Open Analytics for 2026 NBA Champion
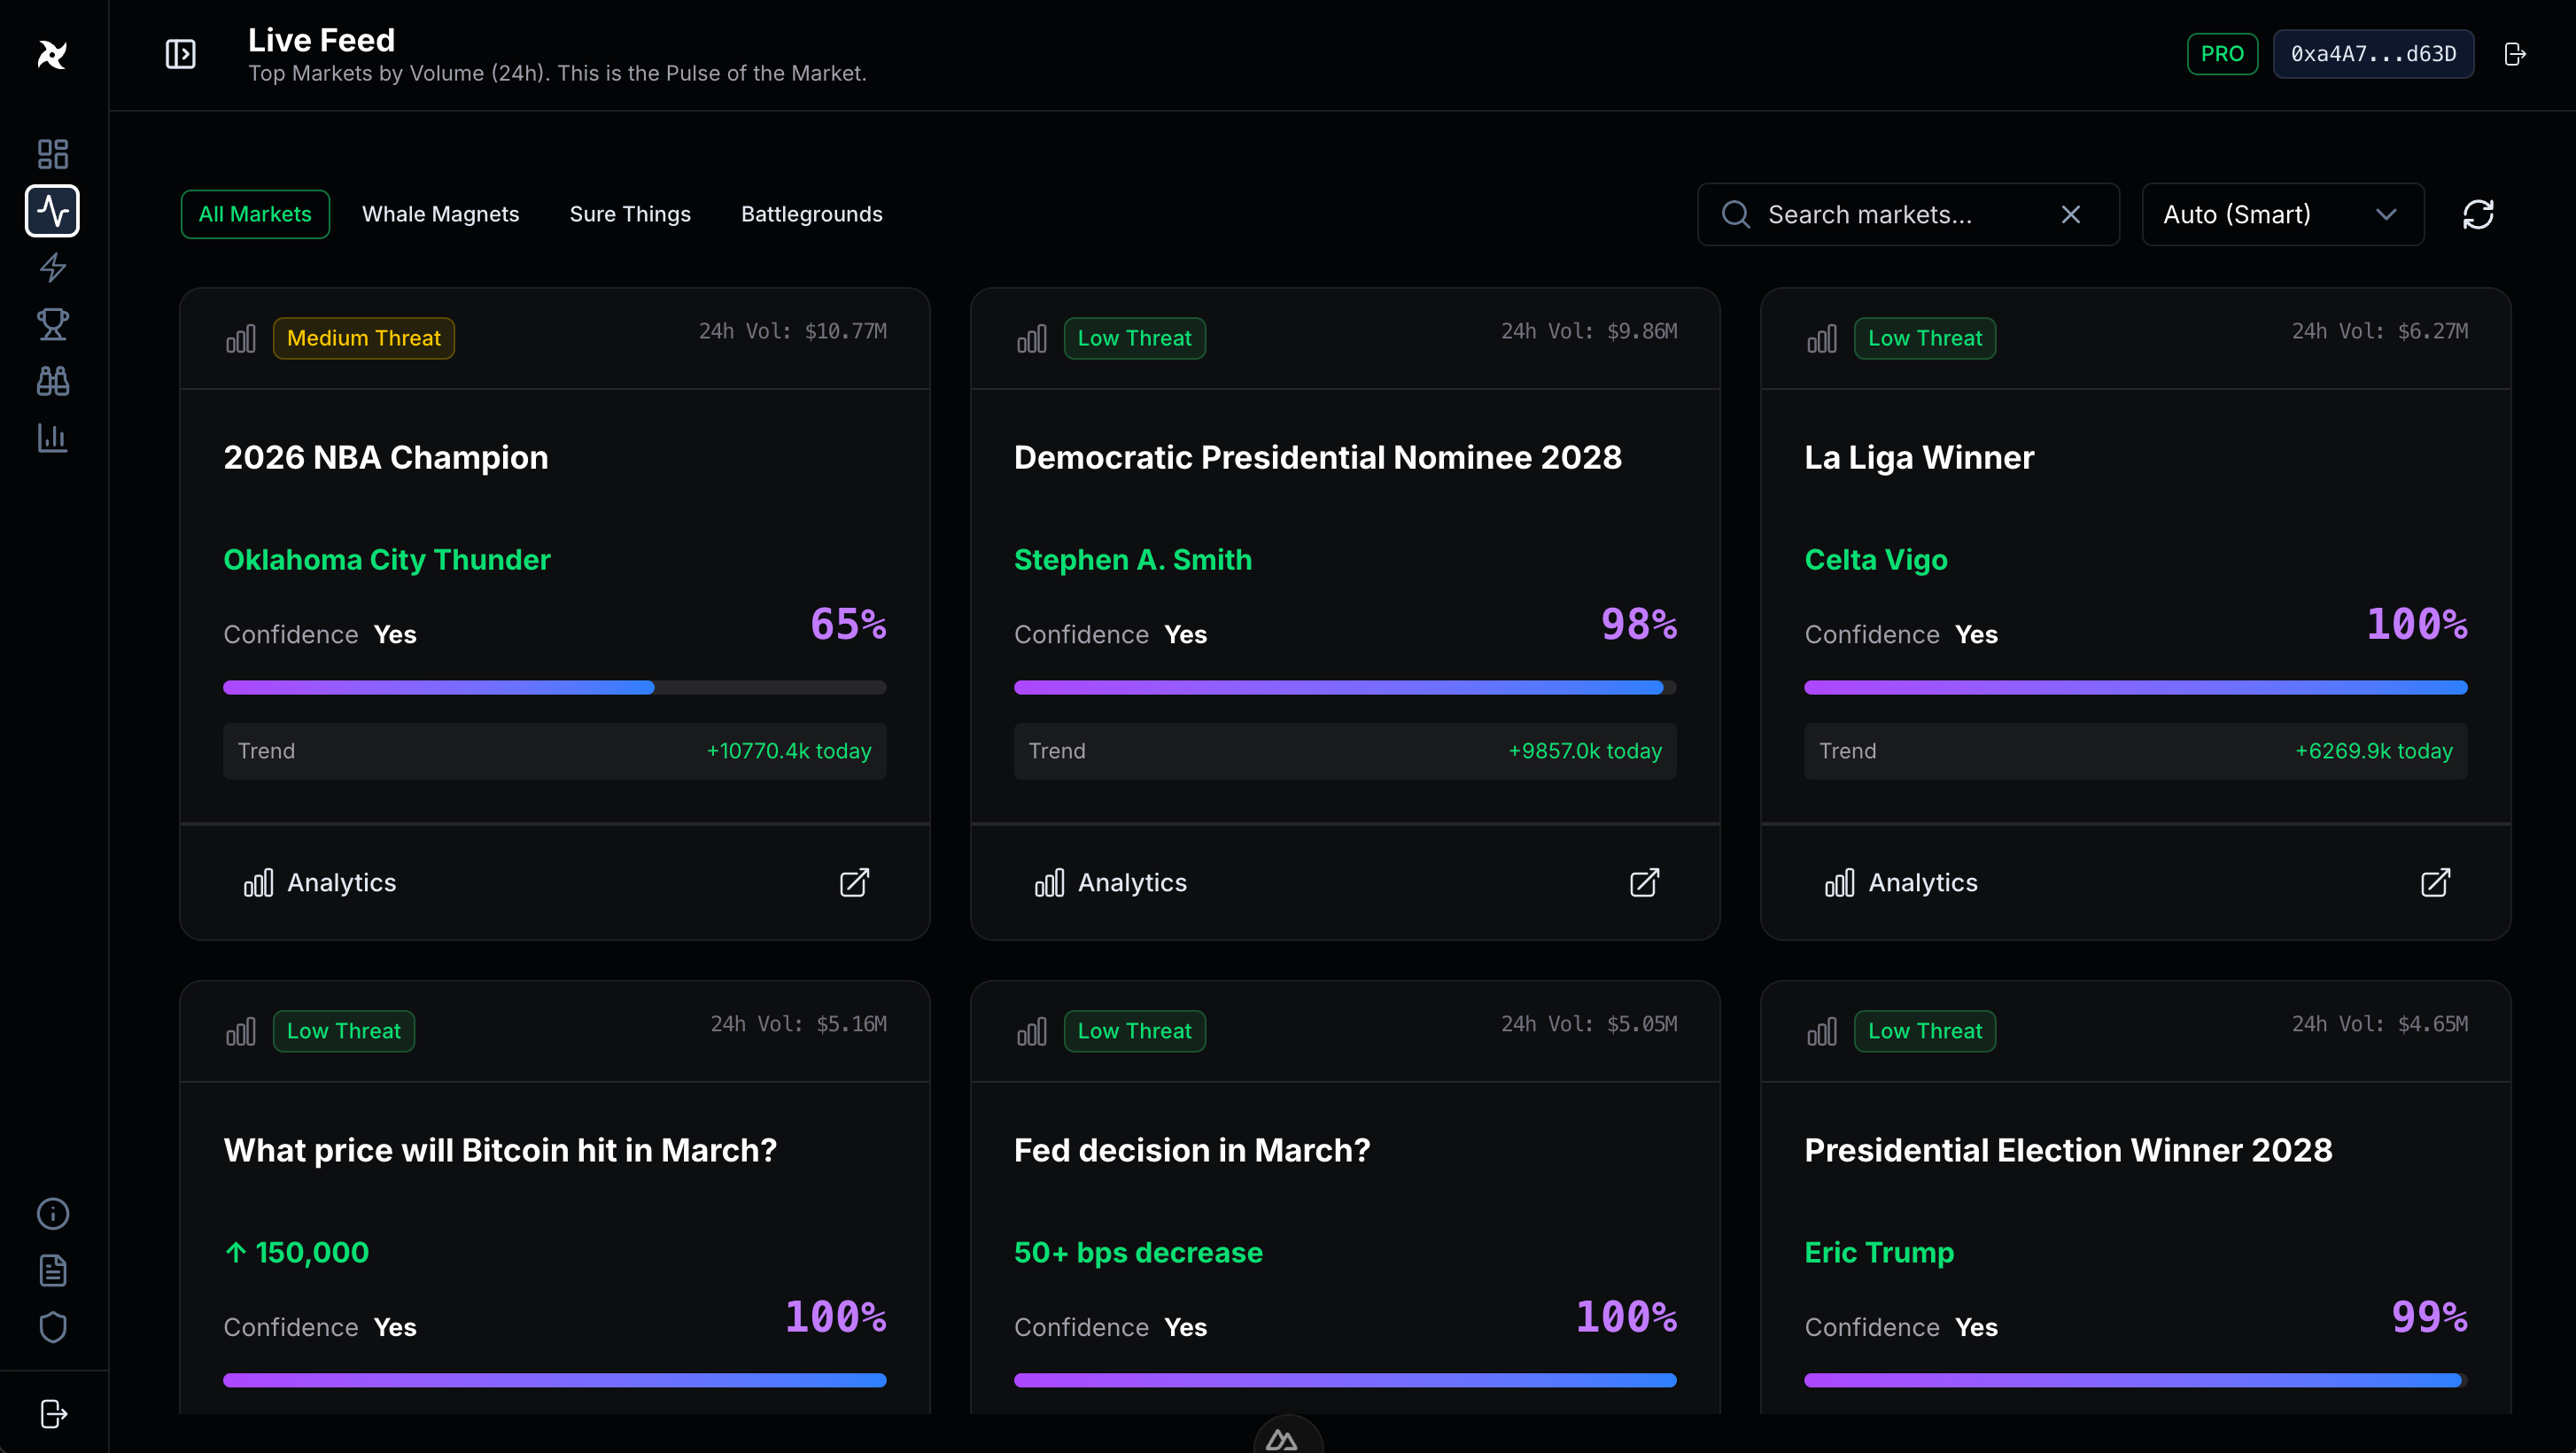 point(320,883)
